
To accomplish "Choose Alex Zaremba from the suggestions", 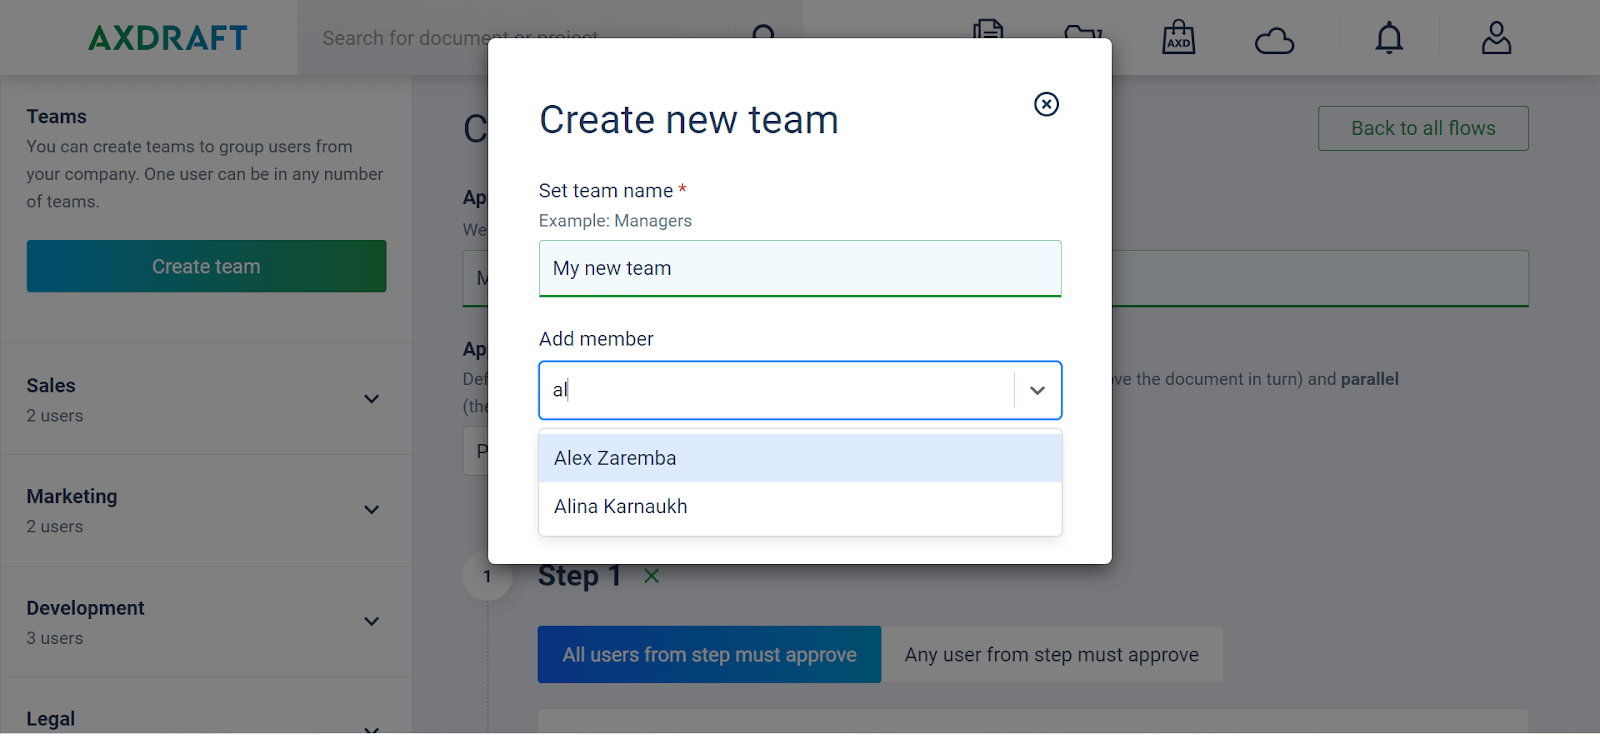I will pyautogui.click(x=800, y=458).
